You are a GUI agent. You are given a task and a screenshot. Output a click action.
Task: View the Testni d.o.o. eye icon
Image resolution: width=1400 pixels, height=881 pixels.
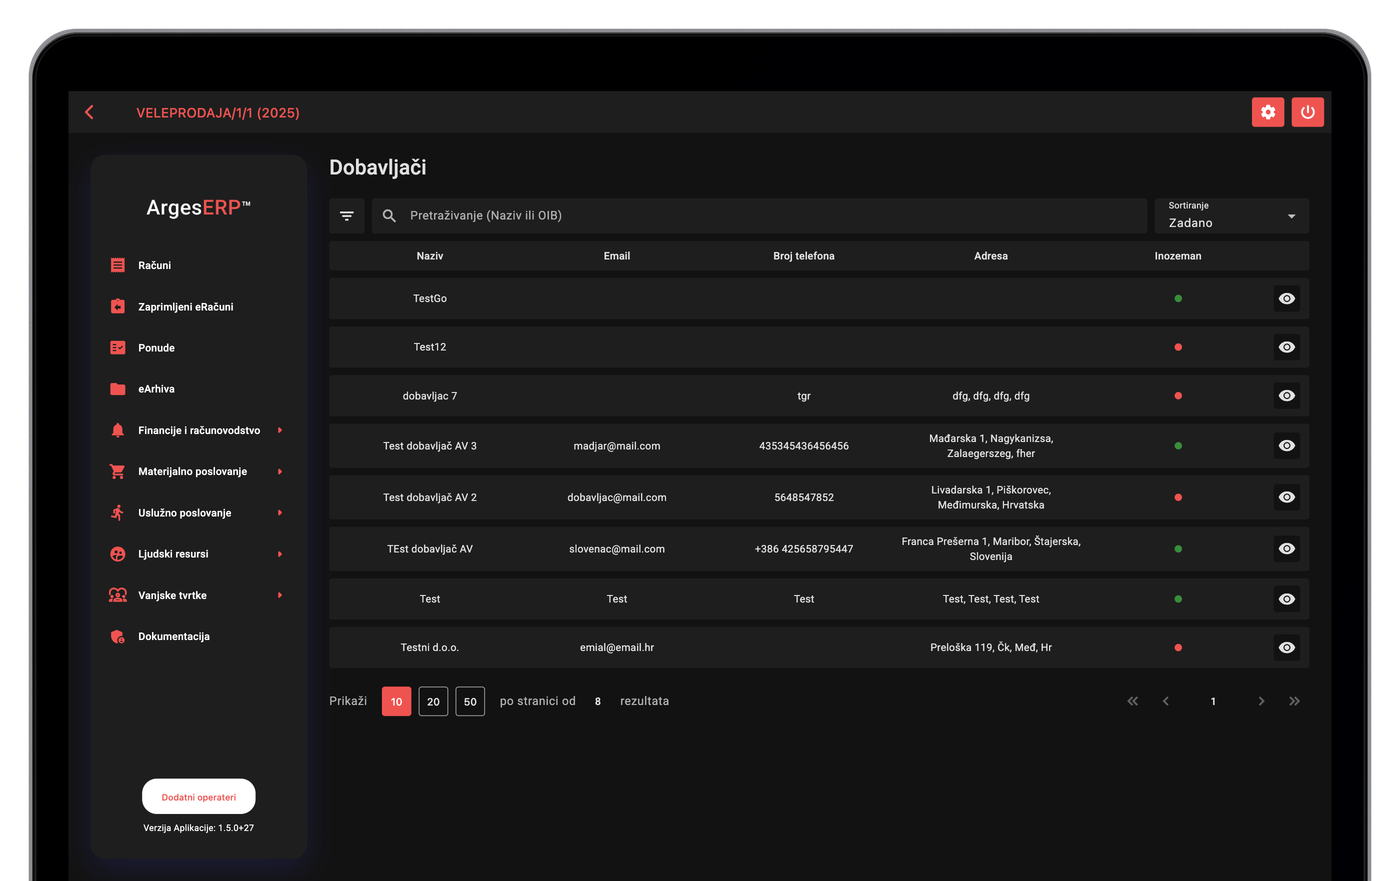[1287, 647]
